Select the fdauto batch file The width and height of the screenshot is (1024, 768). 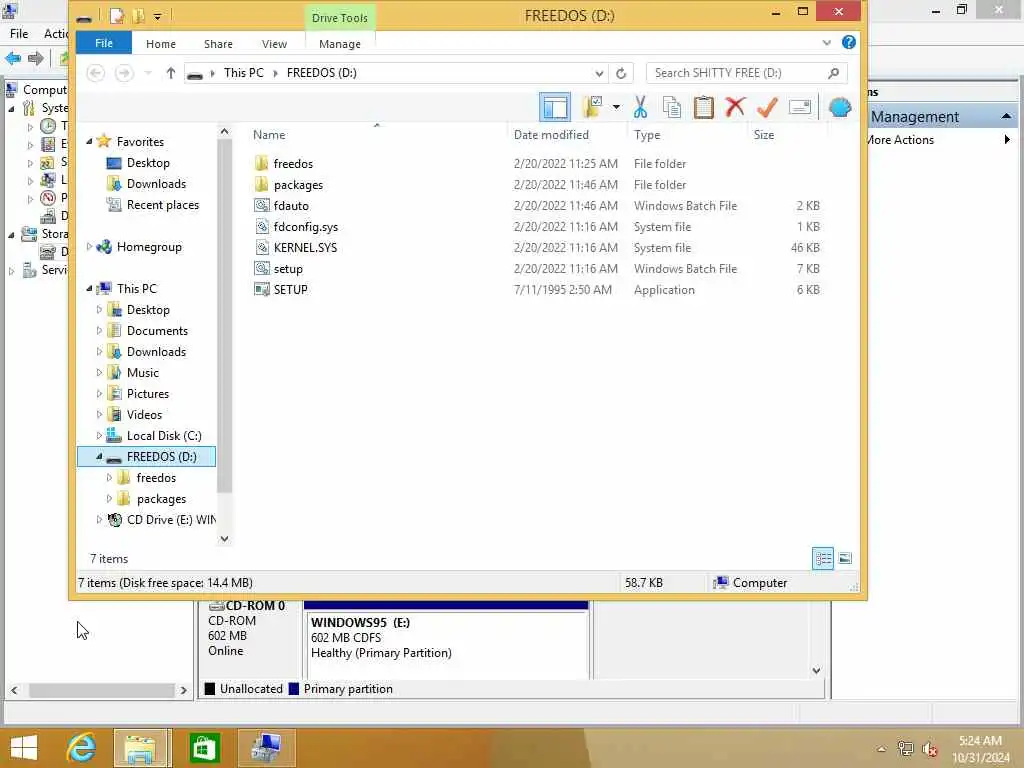click(291, 206)
